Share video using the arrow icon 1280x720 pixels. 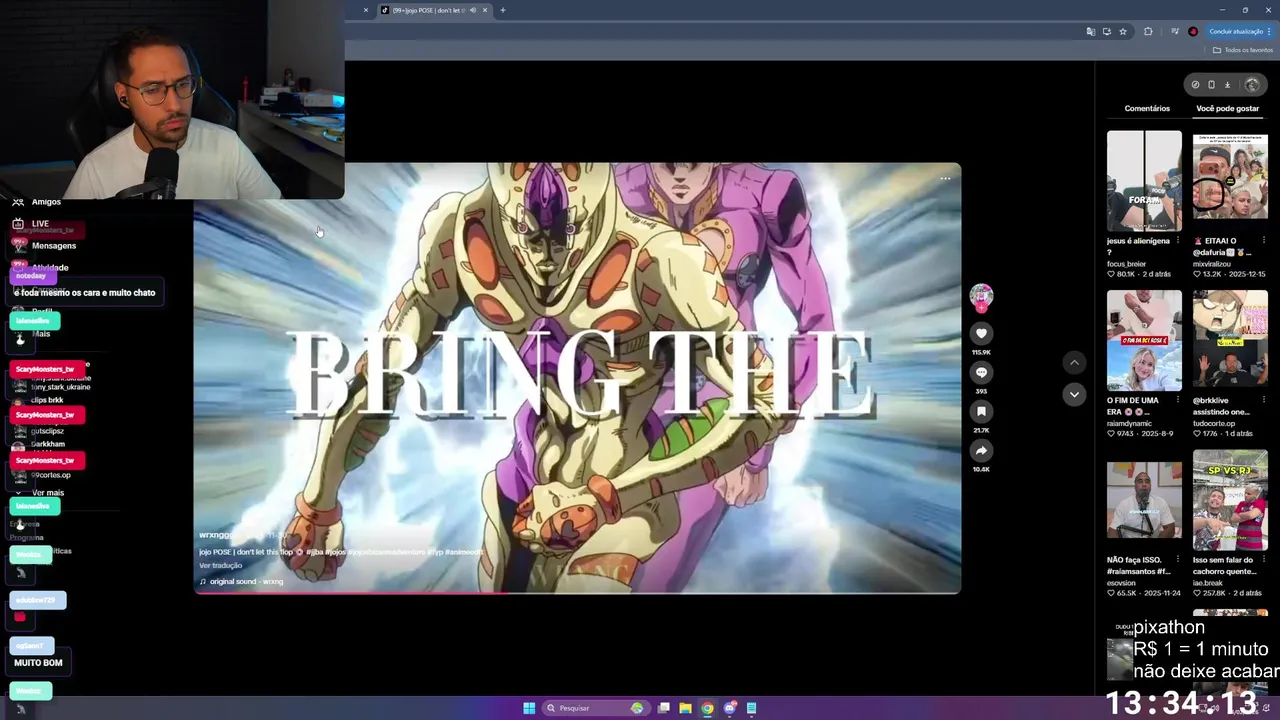click(981, 450)
